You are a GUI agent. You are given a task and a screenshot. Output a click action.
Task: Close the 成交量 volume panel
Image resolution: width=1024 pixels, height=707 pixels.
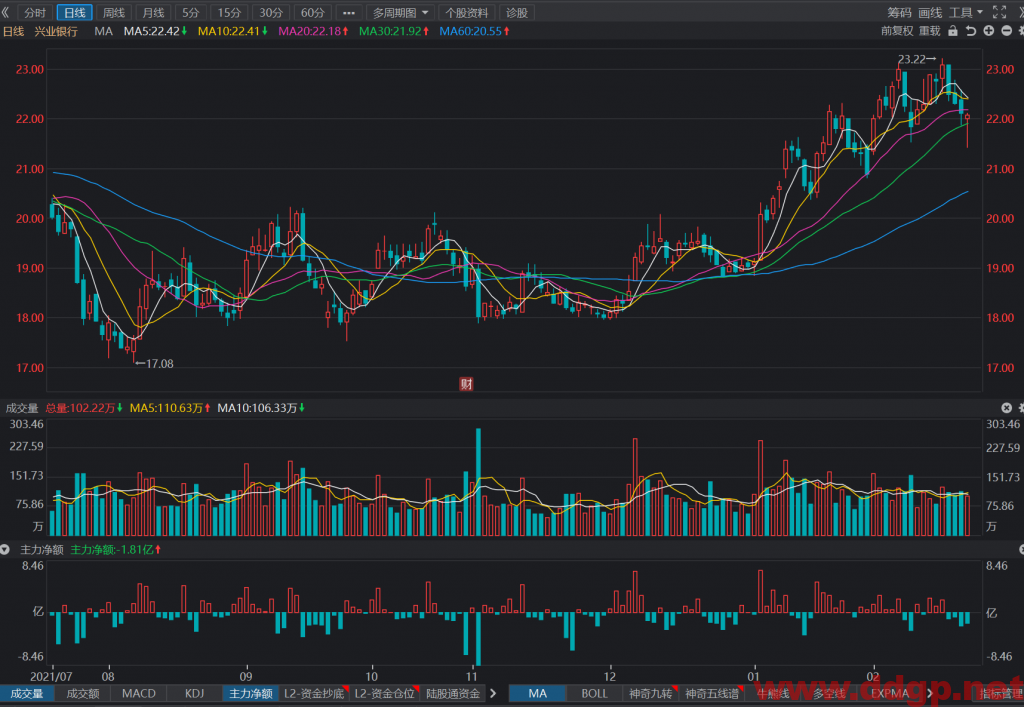click(x=1006, y=408)
